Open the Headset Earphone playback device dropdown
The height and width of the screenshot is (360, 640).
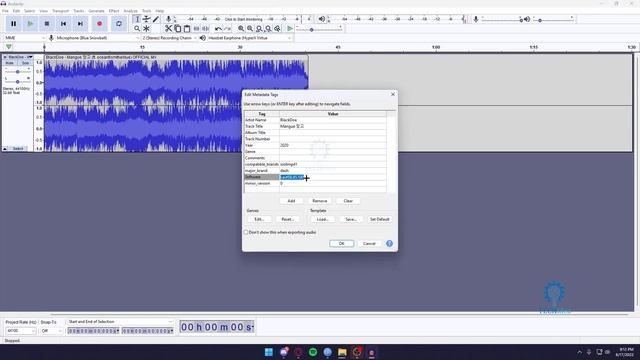point(249,38)
